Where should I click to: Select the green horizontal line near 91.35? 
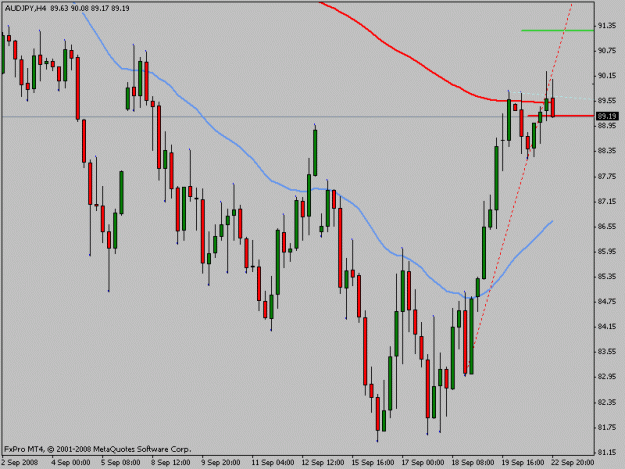coord(557,30)
